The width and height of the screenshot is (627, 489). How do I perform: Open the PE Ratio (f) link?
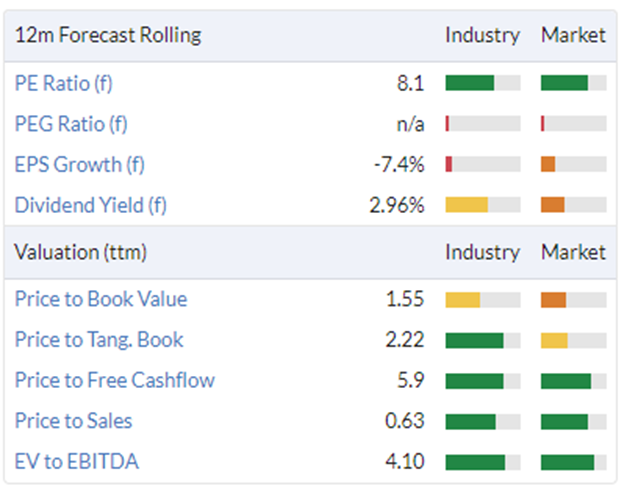pyautogui.click(x=64, y=84)
